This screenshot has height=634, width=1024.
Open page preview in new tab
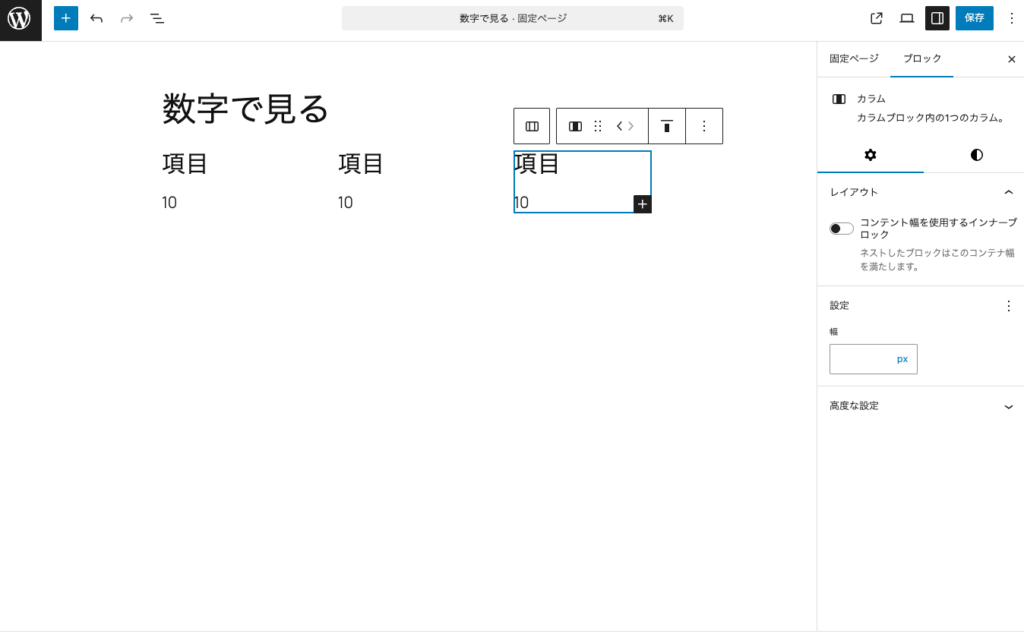pyautogui.click(x=877, y=18)
